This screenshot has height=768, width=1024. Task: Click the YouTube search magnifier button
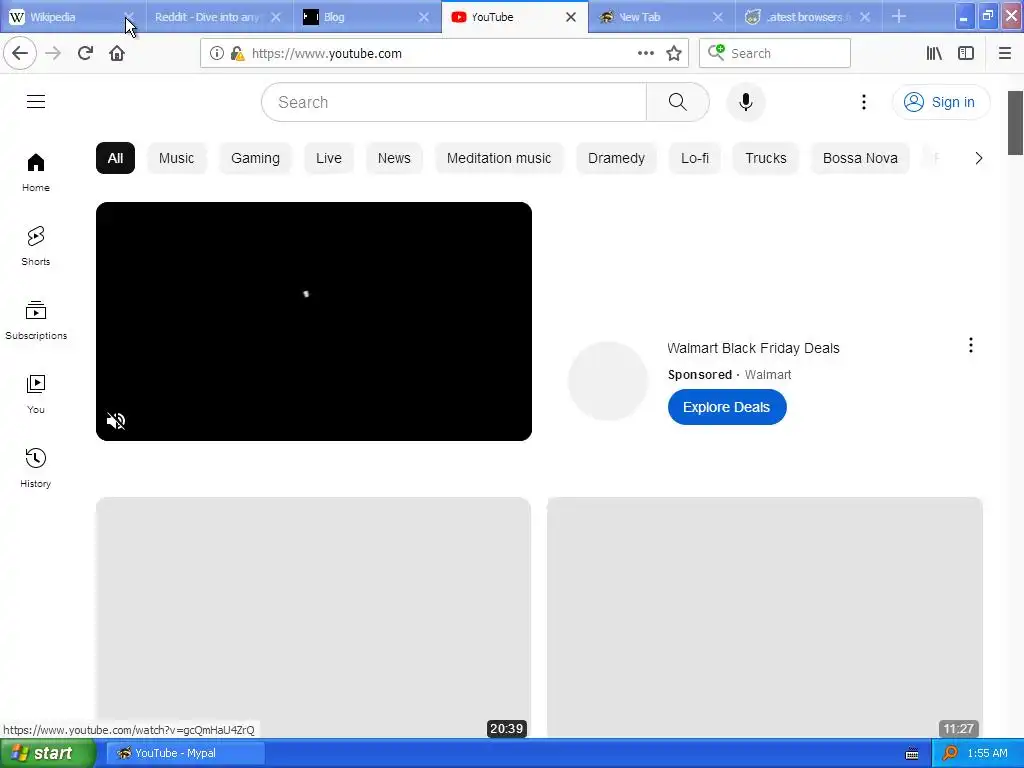pos(677,102)
